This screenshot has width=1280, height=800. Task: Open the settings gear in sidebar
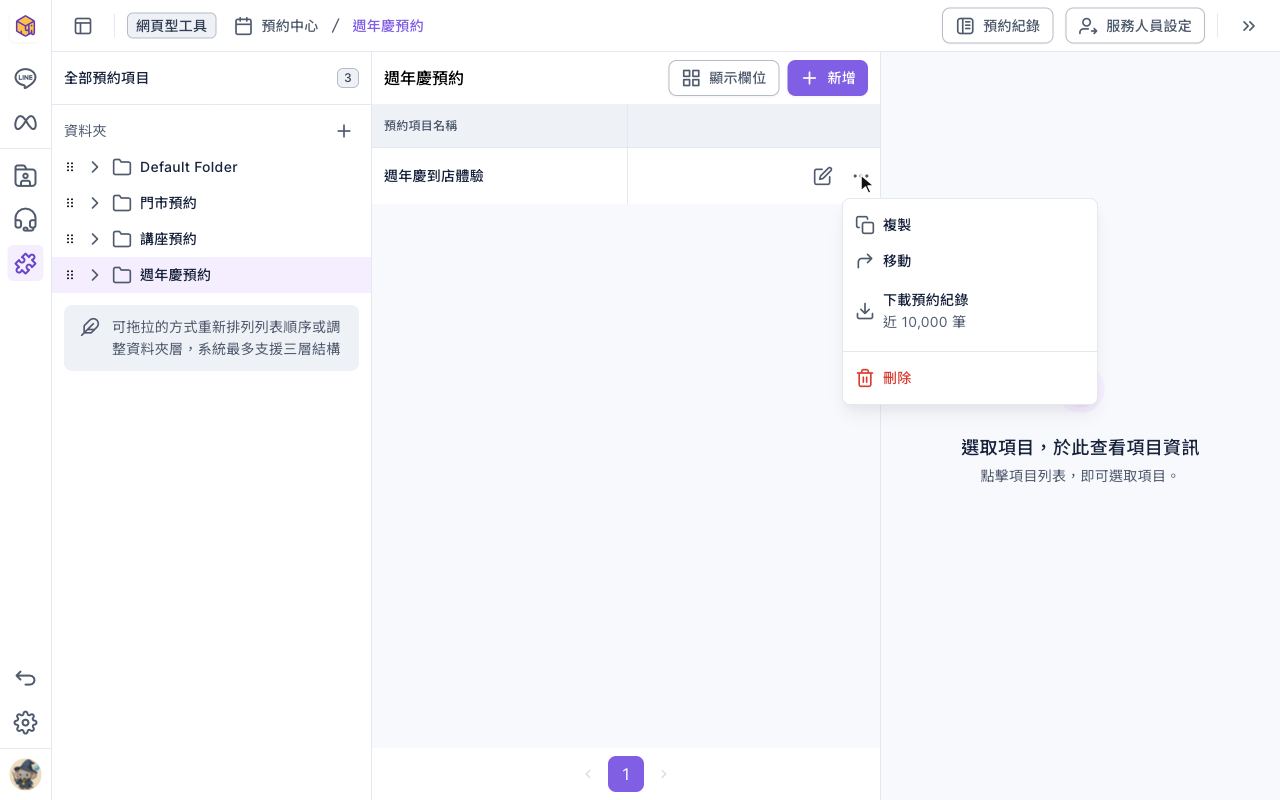point(25,722)
